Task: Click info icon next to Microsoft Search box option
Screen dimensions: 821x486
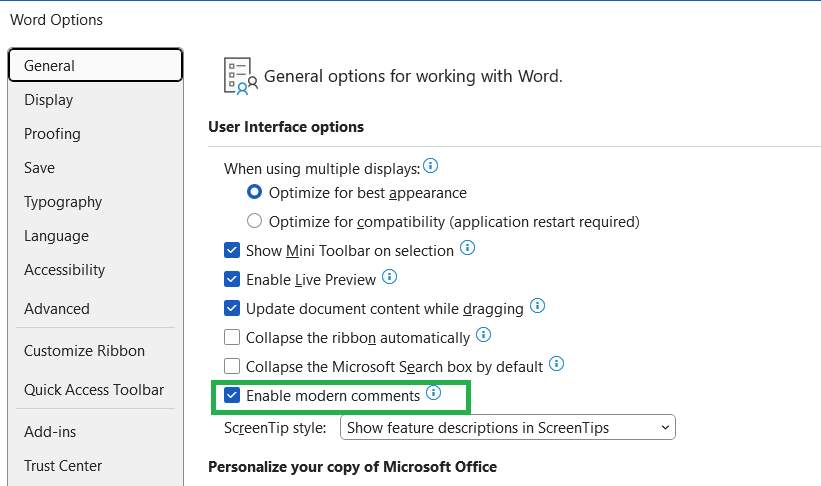Action: click(556, 364)
